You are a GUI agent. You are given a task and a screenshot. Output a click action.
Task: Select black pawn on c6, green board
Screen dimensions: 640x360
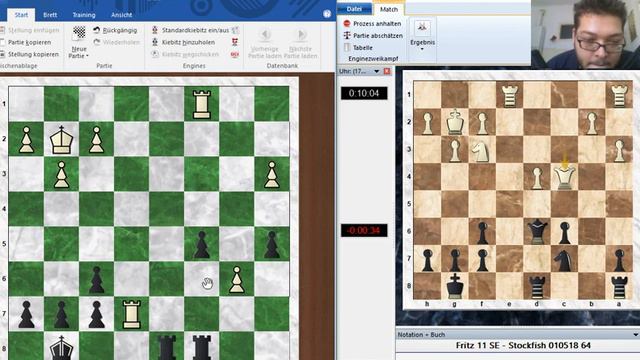[x=96, y=280]
